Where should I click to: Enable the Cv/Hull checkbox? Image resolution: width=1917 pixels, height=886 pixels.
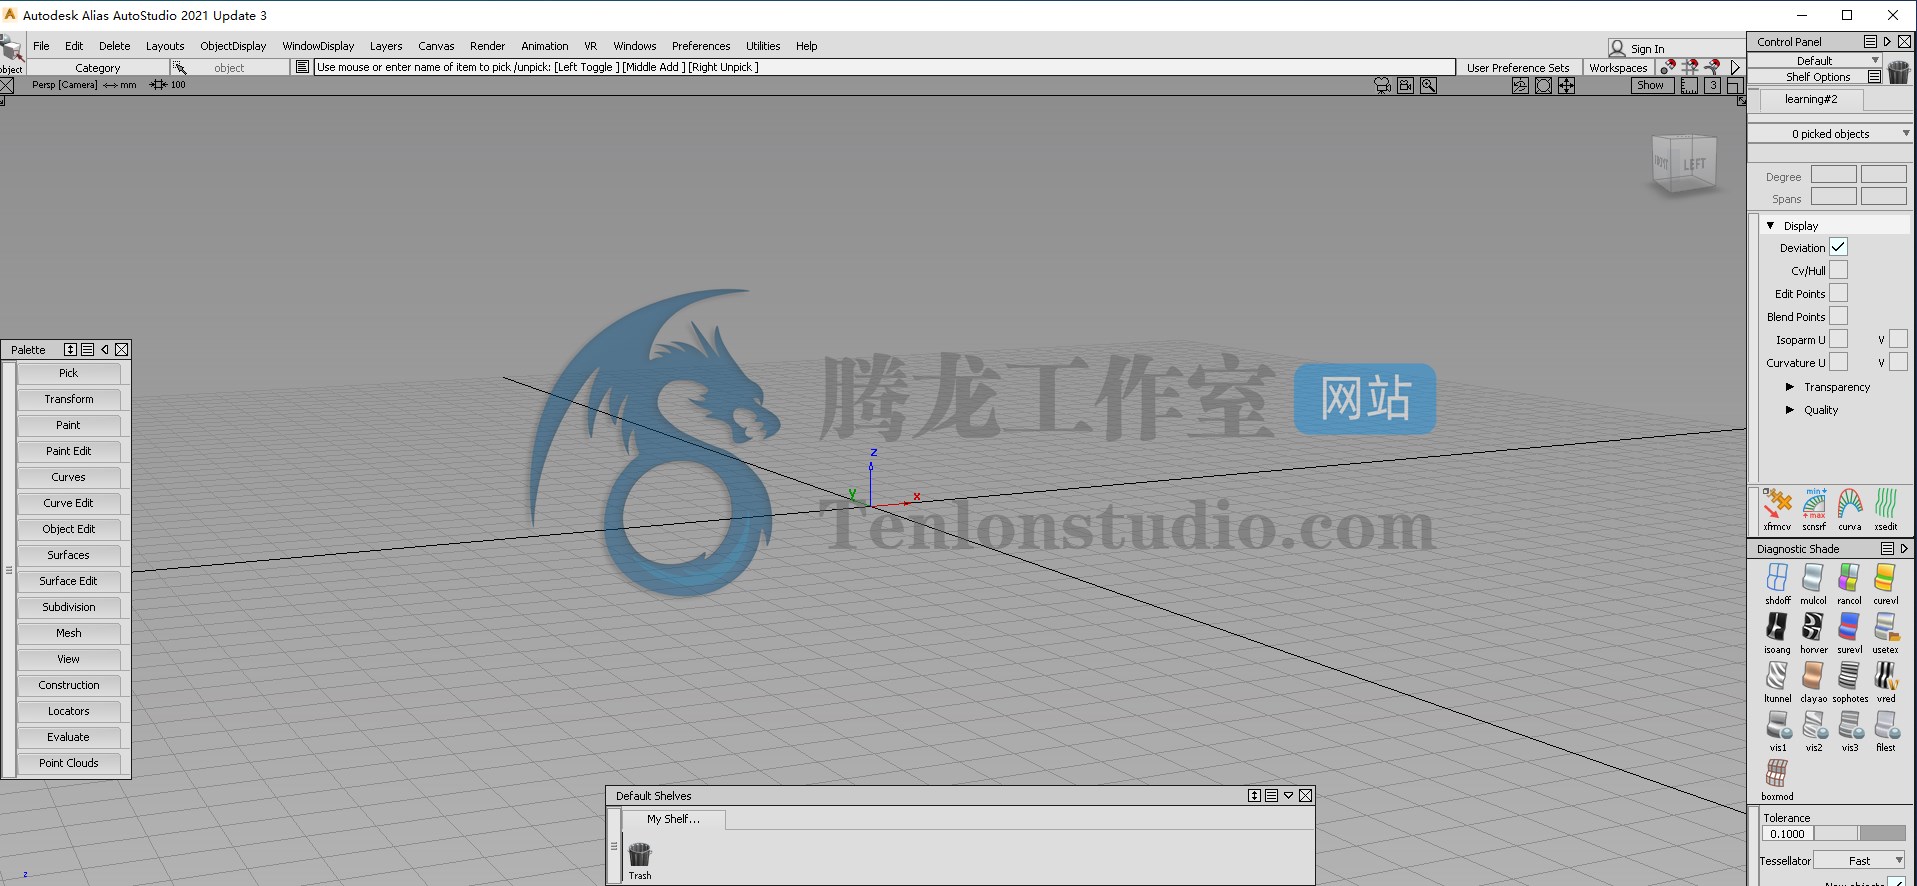click(1838, 270)
